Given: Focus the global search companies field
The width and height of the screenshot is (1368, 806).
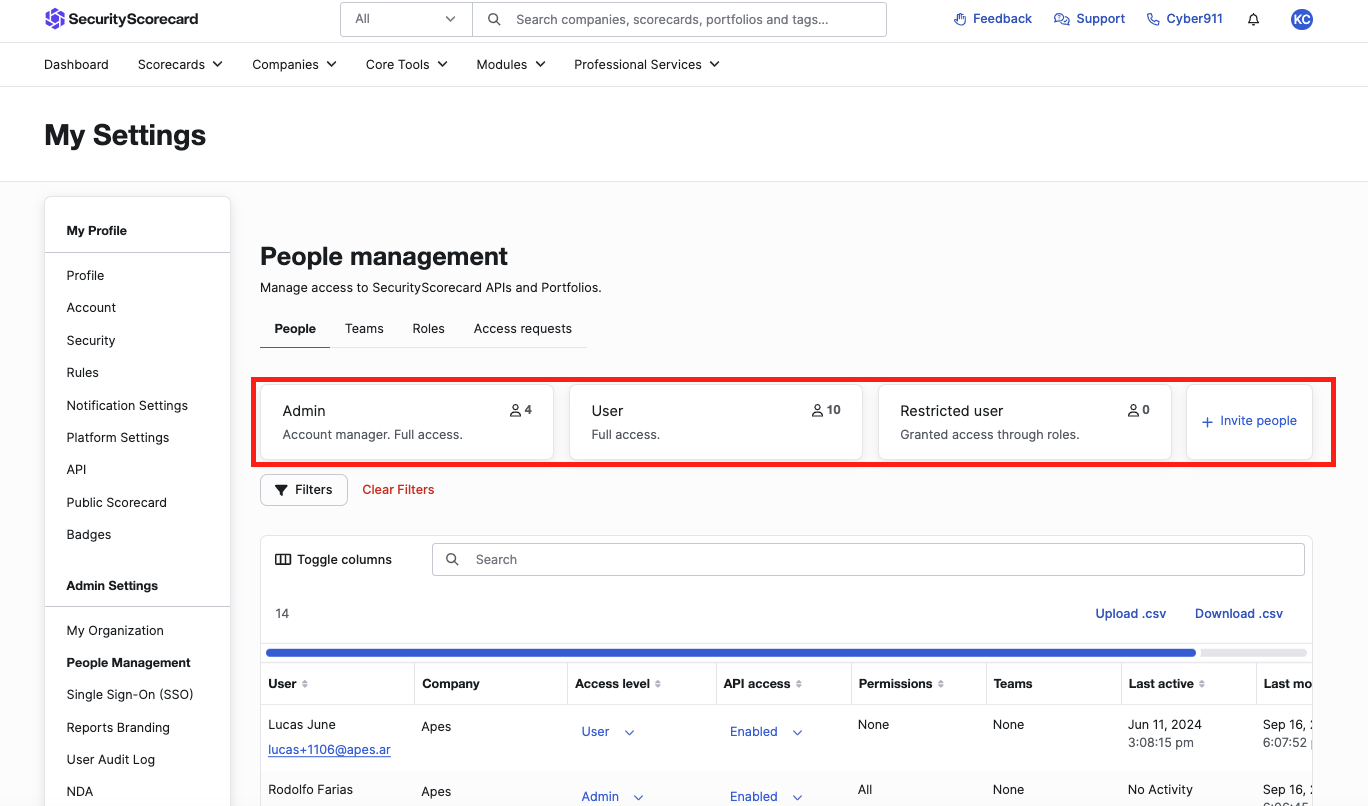Looking at the screenshot, I should tap(680, 19).
